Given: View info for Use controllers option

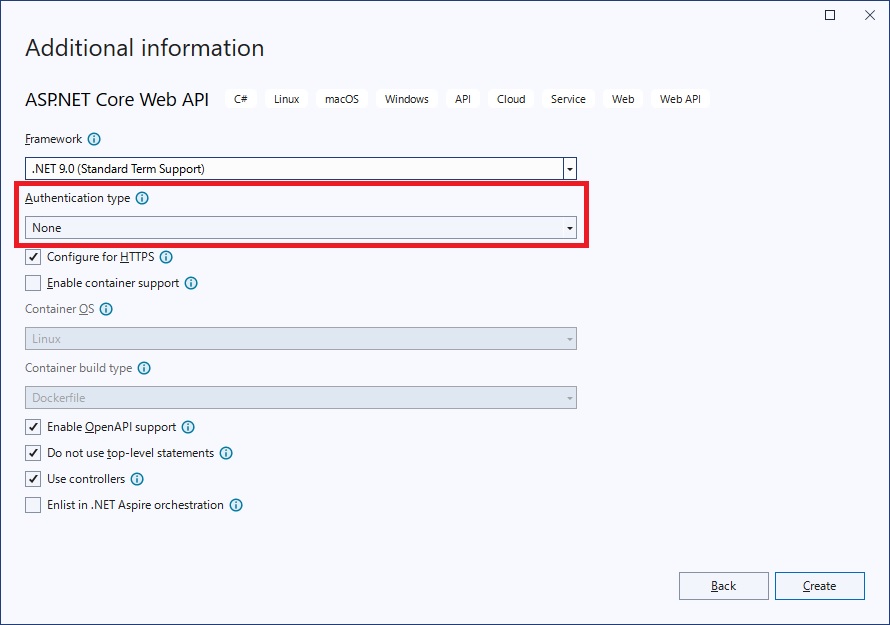Looking at the screenshot, I should (x=137, y=479).
